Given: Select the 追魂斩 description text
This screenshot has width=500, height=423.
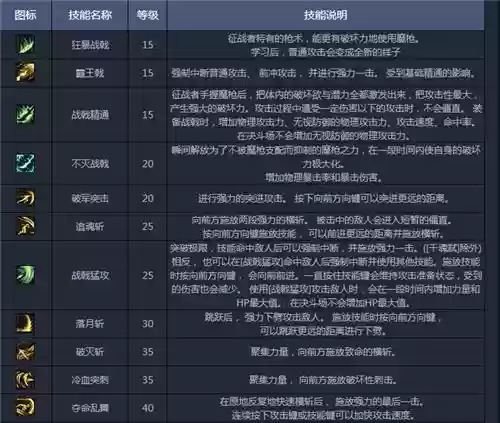Looking at the screenshot, I should point(323,227).
